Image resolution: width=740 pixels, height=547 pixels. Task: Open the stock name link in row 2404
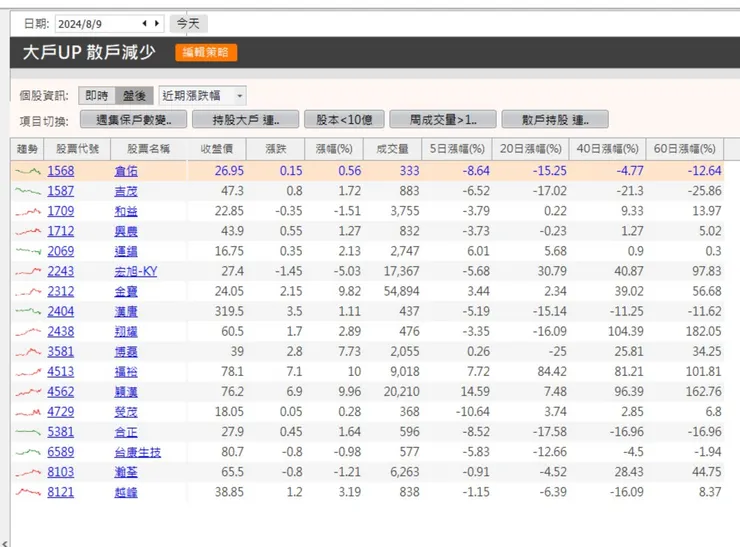pos(126,311)
